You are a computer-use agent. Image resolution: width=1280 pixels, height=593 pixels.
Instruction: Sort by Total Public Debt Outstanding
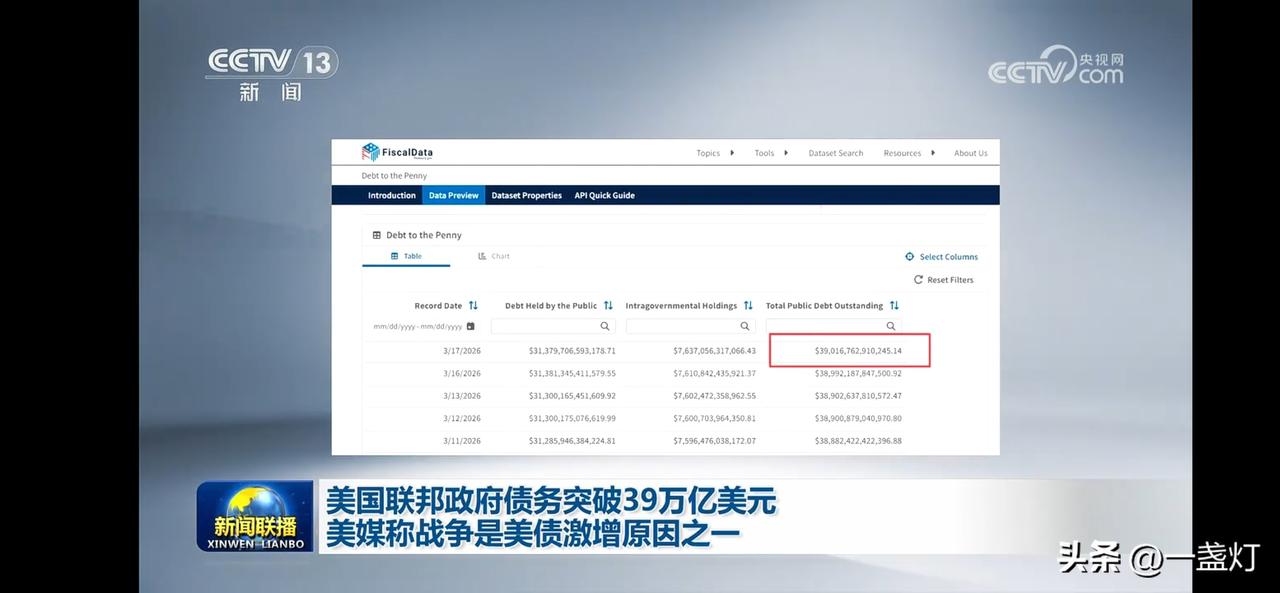pos(894,306)
